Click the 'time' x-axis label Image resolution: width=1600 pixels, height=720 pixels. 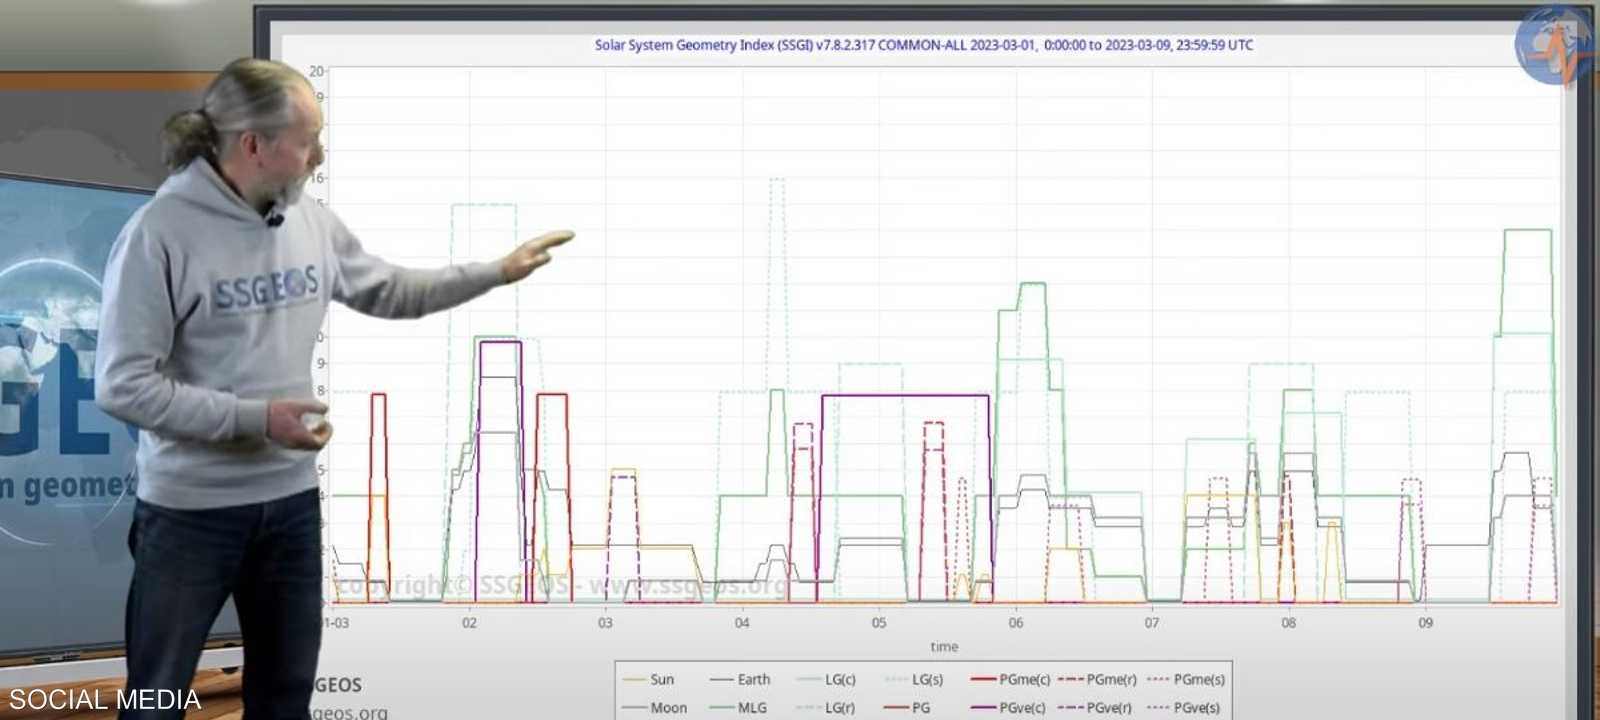tap(944, 647)
